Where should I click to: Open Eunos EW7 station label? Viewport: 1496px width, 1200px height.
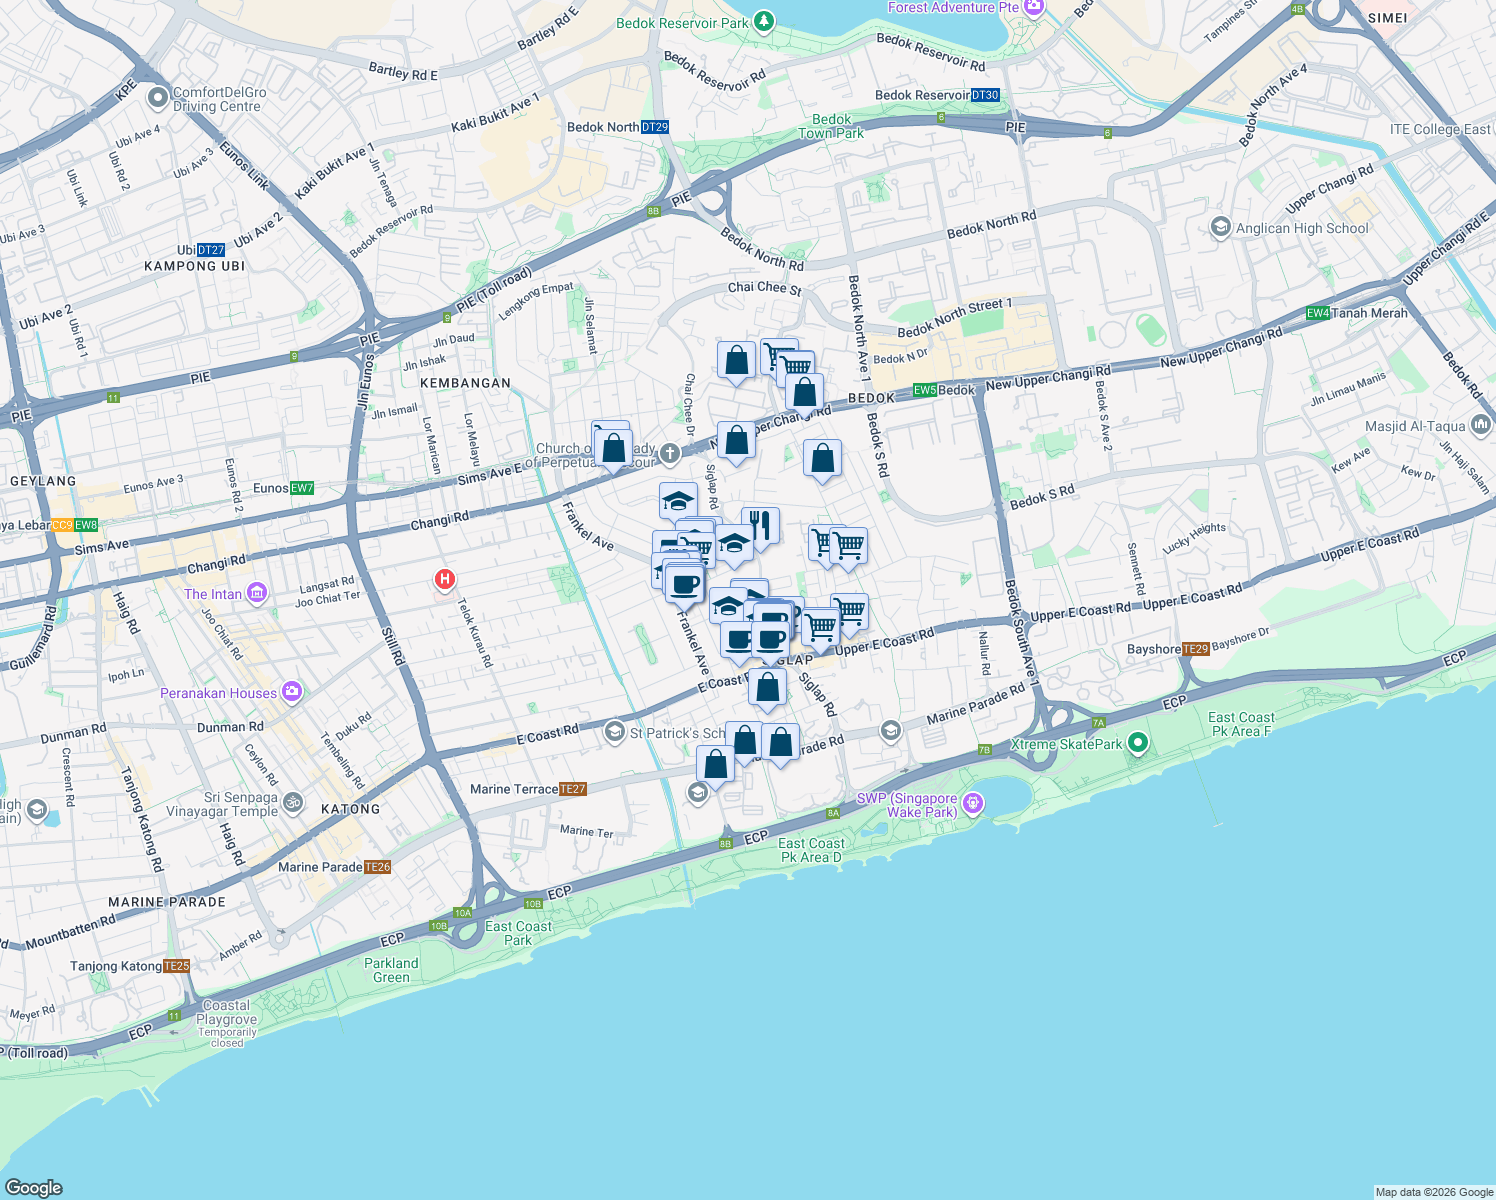point(283,488)
